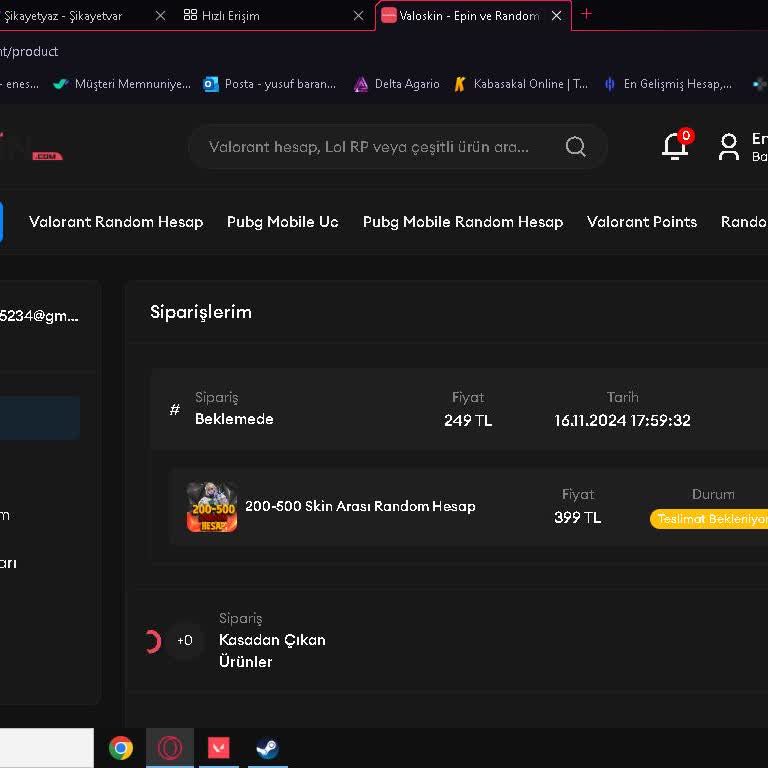Click 200-500 Skin Arası Random Hesap title
The height and width of the screenshot is (768, 768).
click(x=360, y=506)
